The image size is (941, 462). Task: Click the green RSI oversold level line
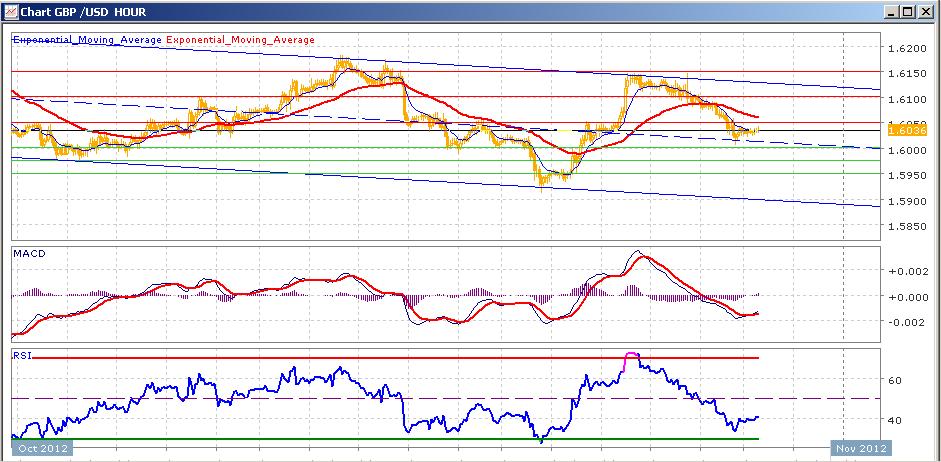coord(385,439)
